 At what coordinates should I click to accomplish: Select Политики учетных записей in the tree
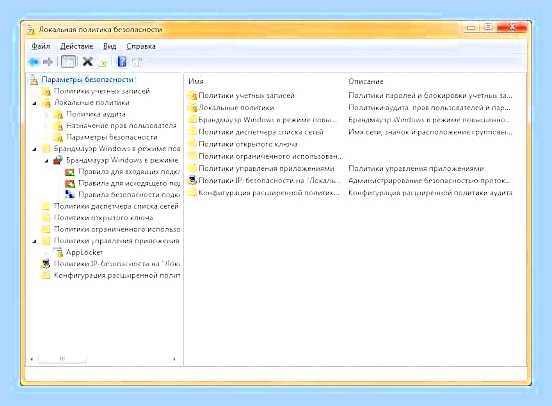tap(102, 91)
